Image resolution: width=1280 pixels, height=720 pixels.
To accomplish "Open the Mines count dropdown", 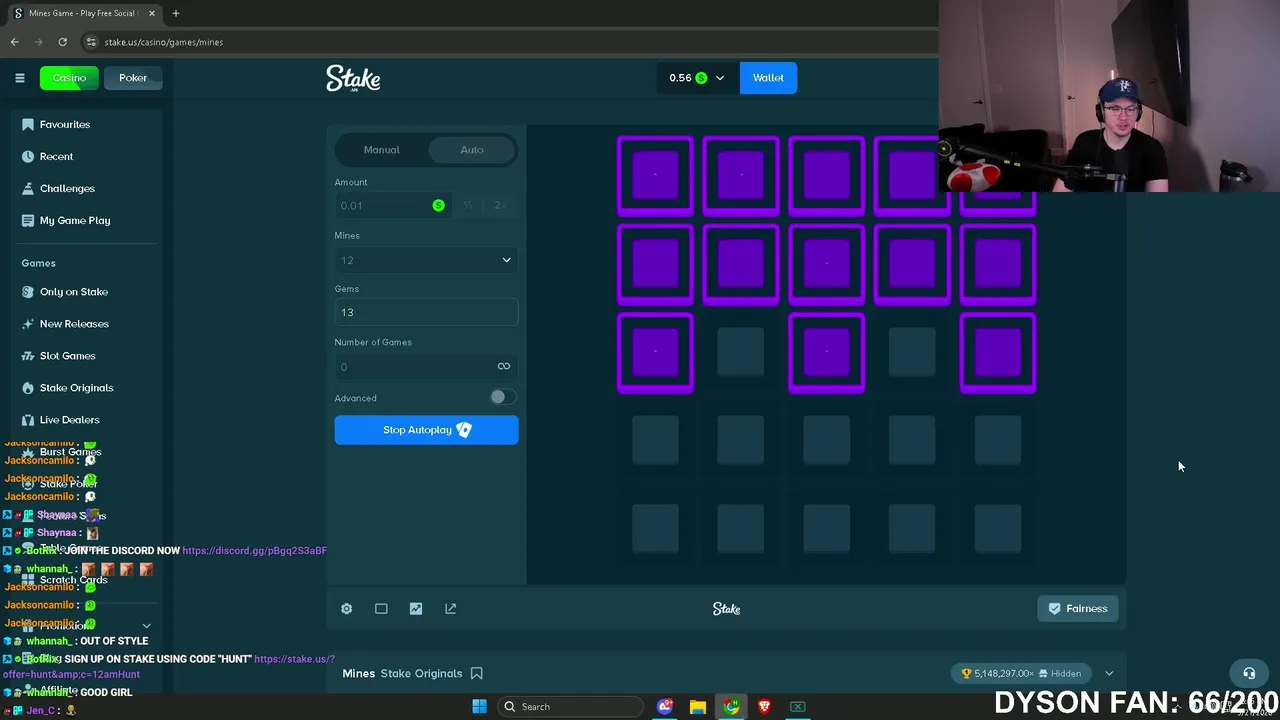I will coord(426,260).
